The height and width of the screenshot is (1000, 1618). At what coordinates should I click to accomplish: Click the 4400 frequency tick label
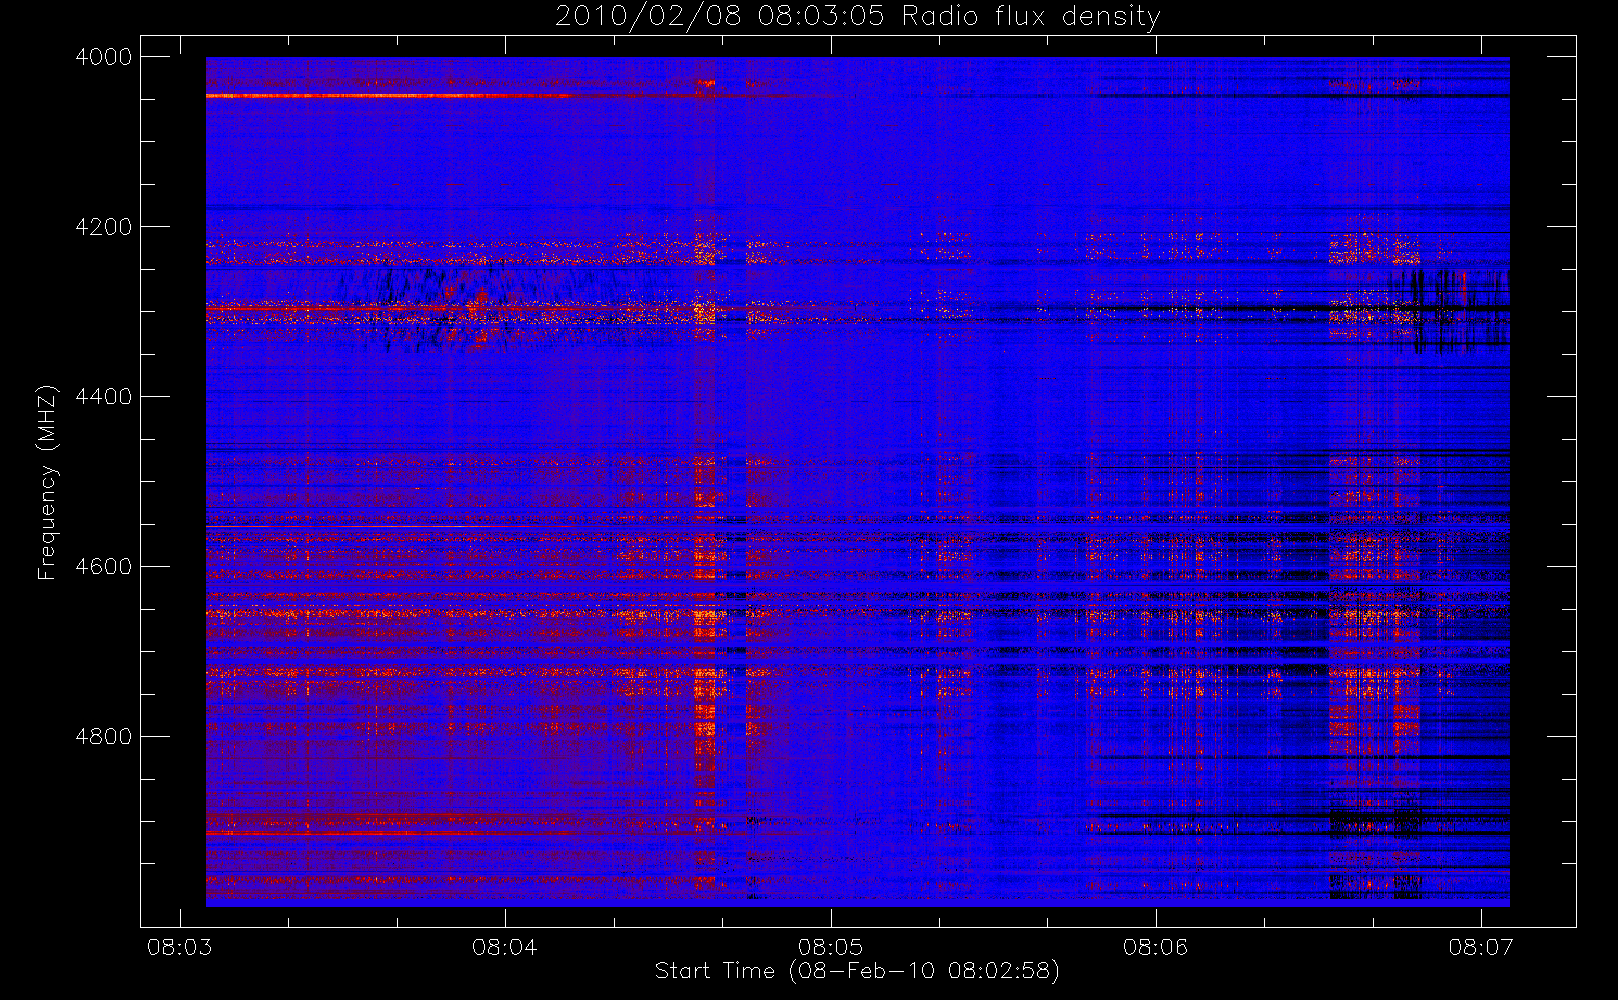click(x=104, y=397)
